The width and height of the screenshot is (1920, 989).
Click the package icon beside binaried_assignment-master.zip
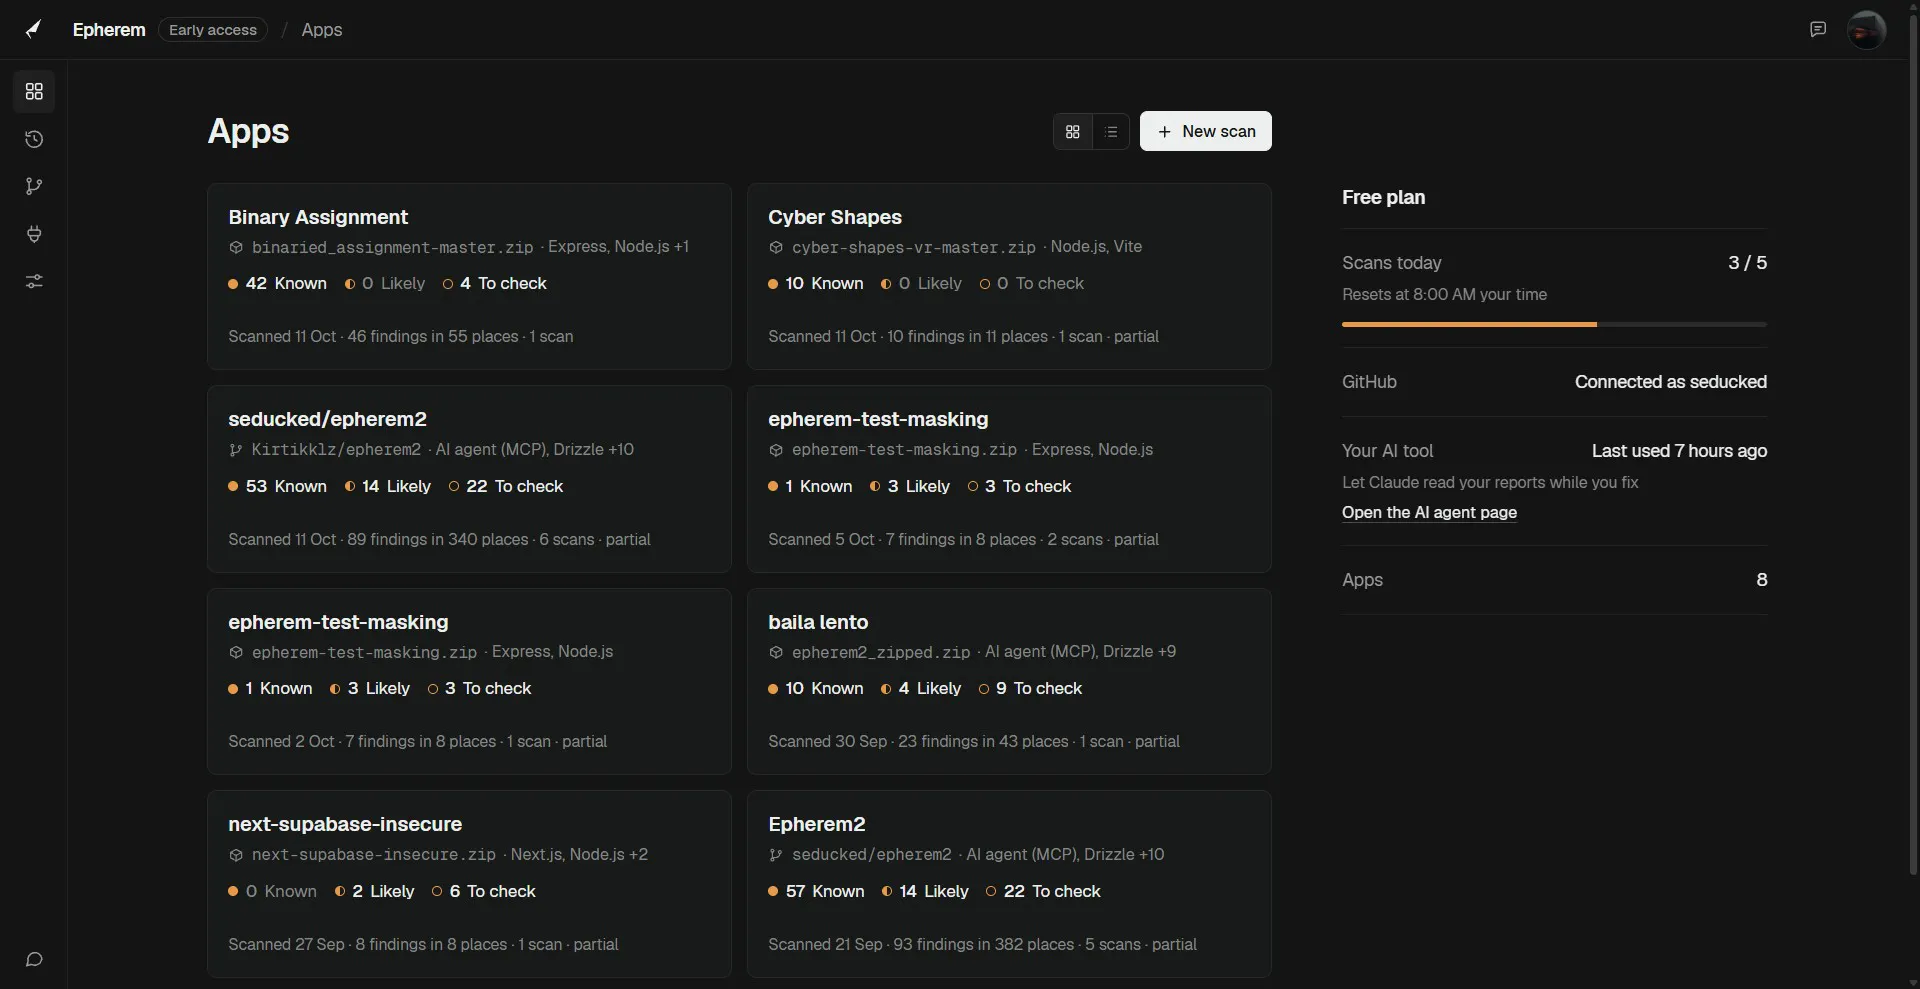tap(236, 247)
